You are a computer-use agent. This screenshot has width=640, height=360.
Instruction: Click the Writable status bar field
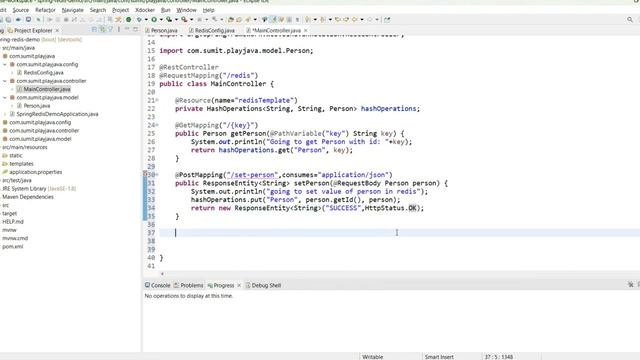tap(373, 357)
